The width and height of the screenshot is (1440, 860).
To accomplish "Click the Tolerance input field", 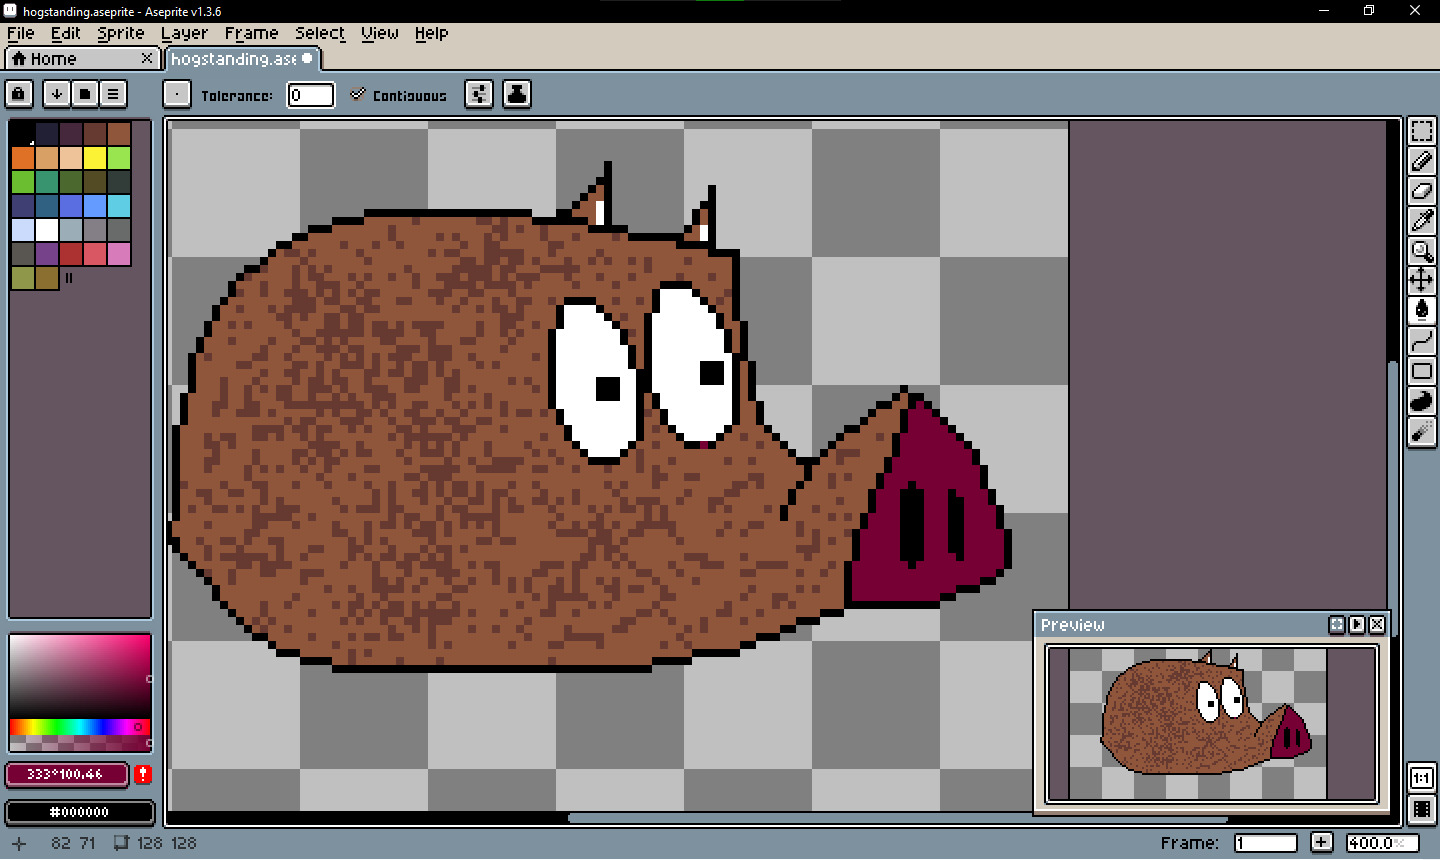I will click(310, 95).
